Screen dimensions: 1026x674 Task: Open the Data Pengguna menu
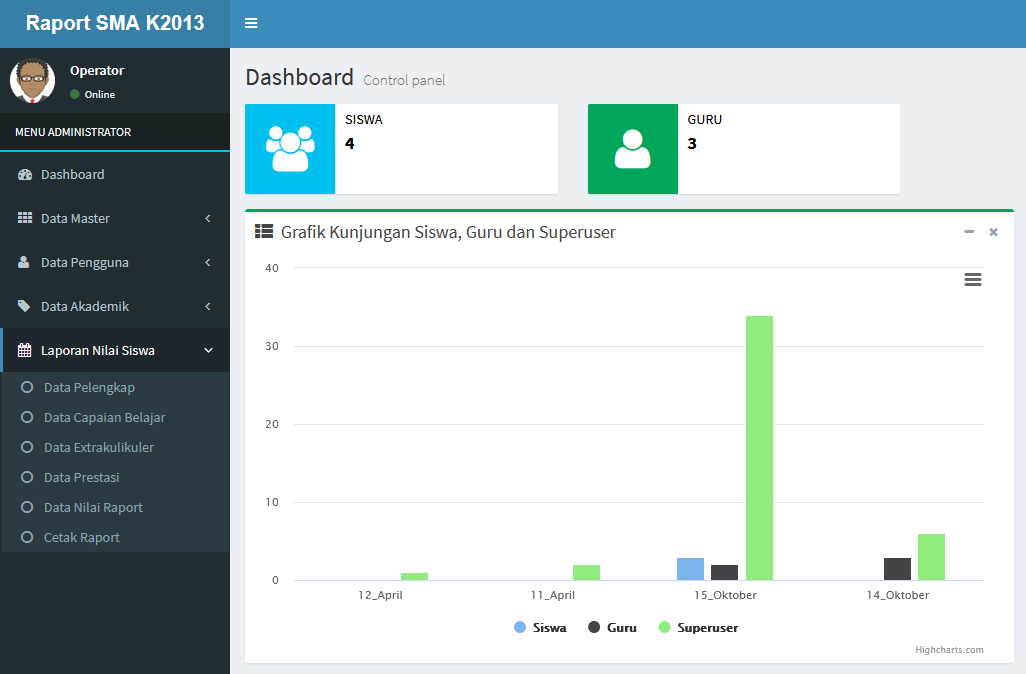pos(115,262)
